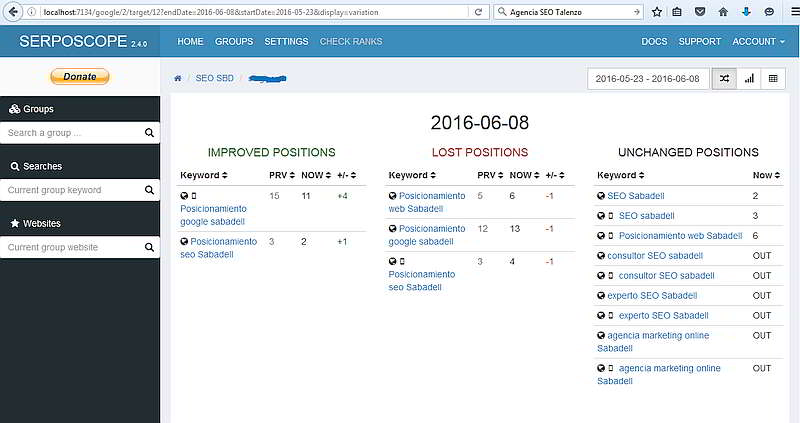The height and width of the screenshot is (423, 800).
Task: Click the date range 2016-05-23 - 2016-06-08 field
Action: click(648, 79)
